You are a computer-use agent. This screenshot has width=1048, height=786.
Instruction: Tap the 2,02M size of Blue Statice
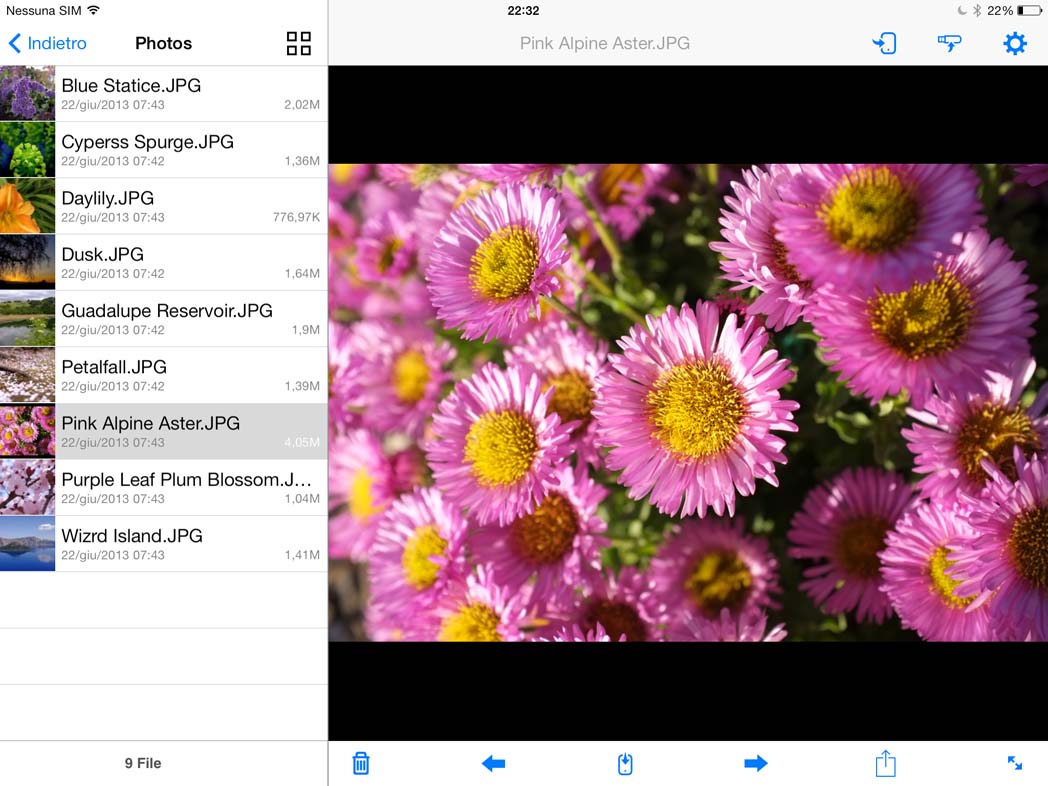[302, 105]
